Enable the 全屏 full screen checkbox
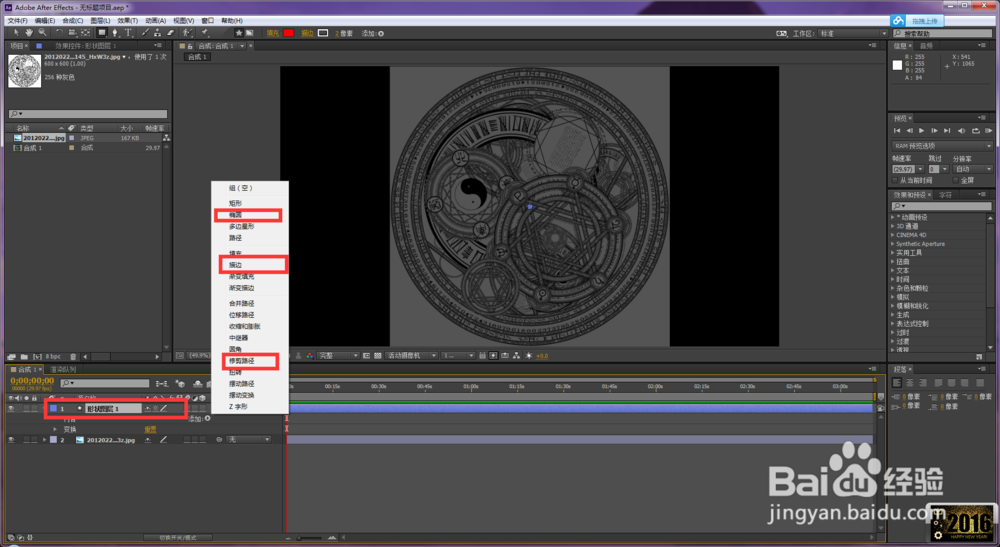This screenshot has width=1000, height=547. (x=955, y=180)
